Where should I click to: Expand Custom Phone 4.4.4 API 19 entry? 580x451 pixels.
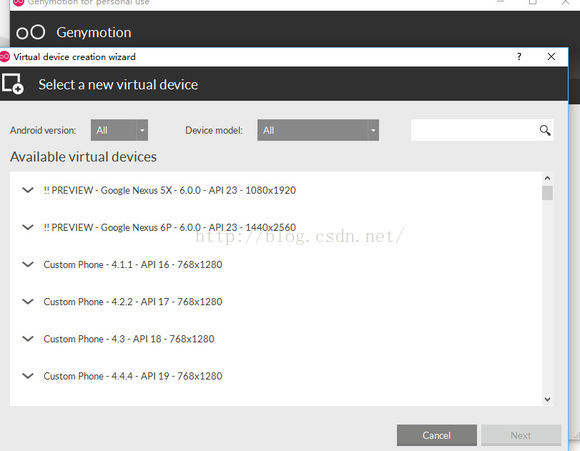[x=28, y=376]
